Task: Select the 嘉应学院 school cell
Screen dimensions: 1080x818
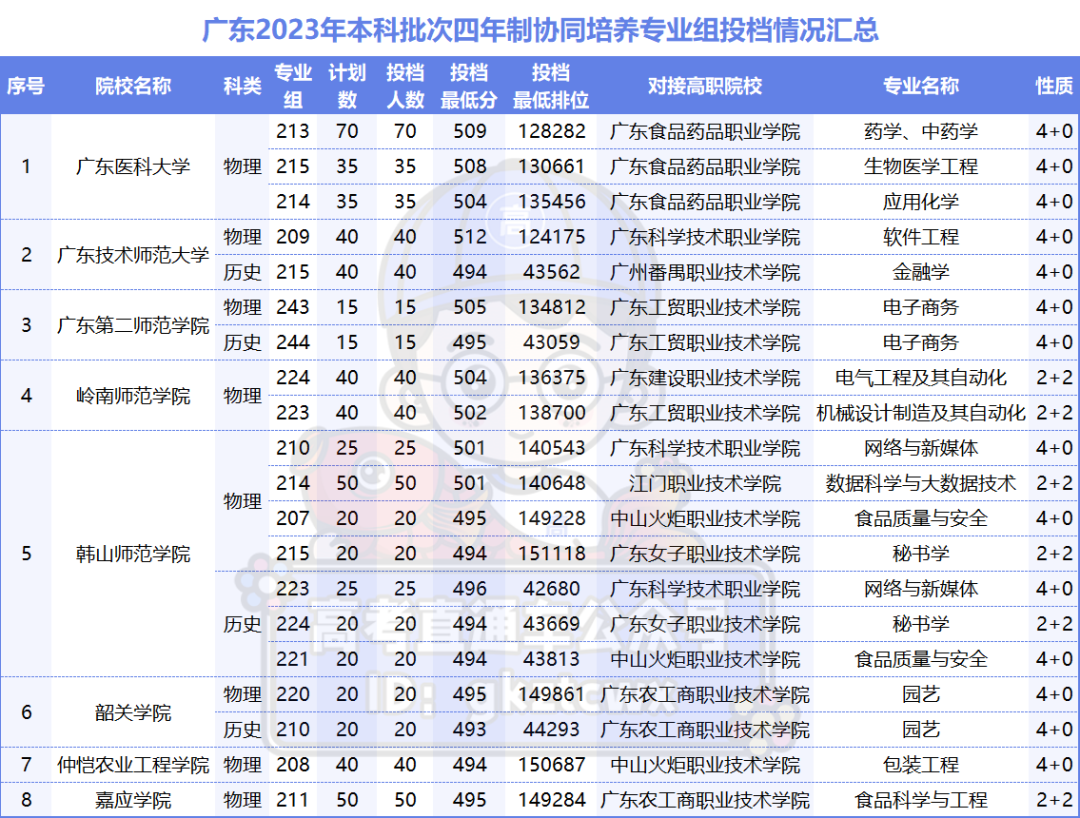Action: pos(133,800)
